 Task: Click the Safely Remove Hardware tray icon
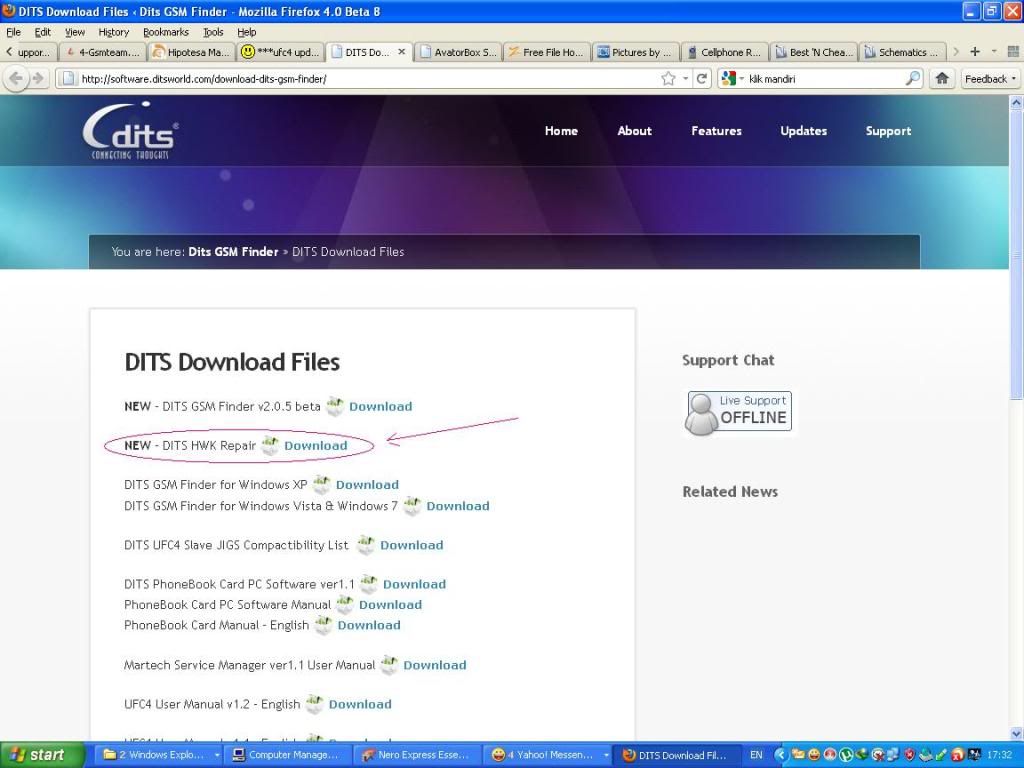tap(926, 755)
